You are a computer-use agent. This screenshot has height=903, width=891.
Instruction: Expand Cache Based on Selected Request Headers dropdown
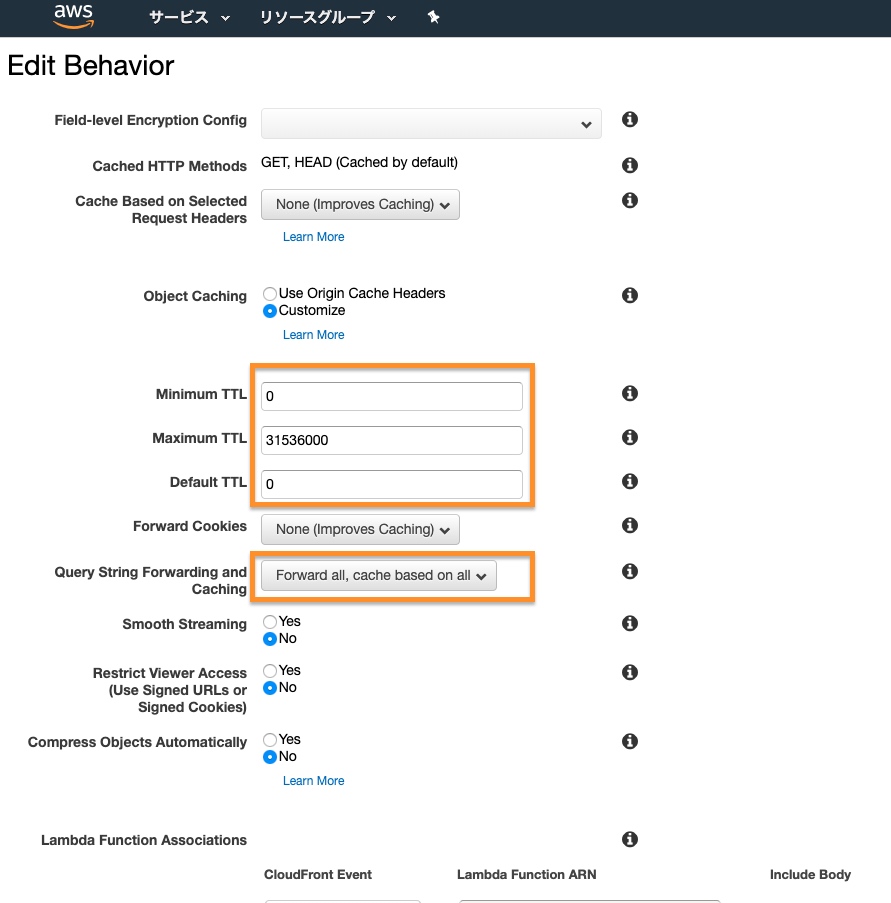pos(360,205)
